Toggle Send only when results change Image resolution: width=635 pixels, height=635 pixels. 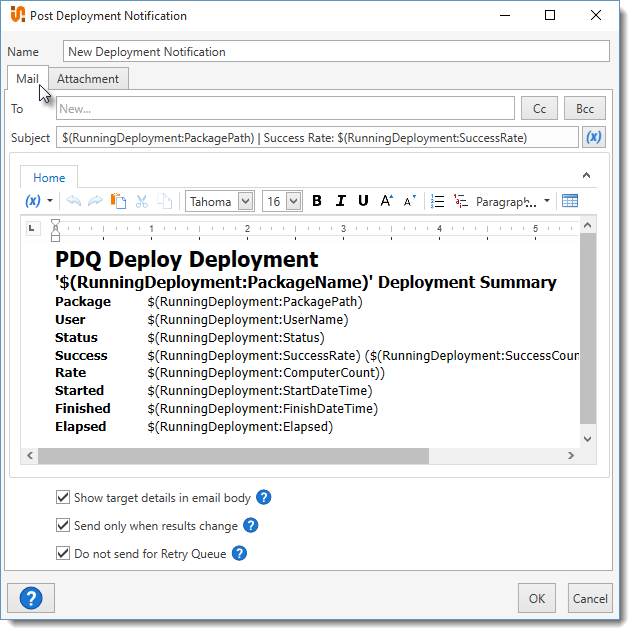pos(63,525)
